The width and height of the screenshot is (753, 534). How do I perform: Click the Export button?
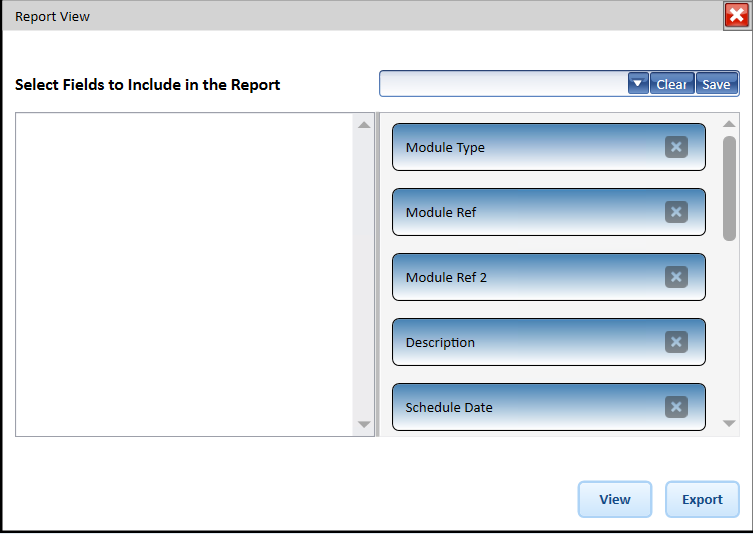[702, 499]
